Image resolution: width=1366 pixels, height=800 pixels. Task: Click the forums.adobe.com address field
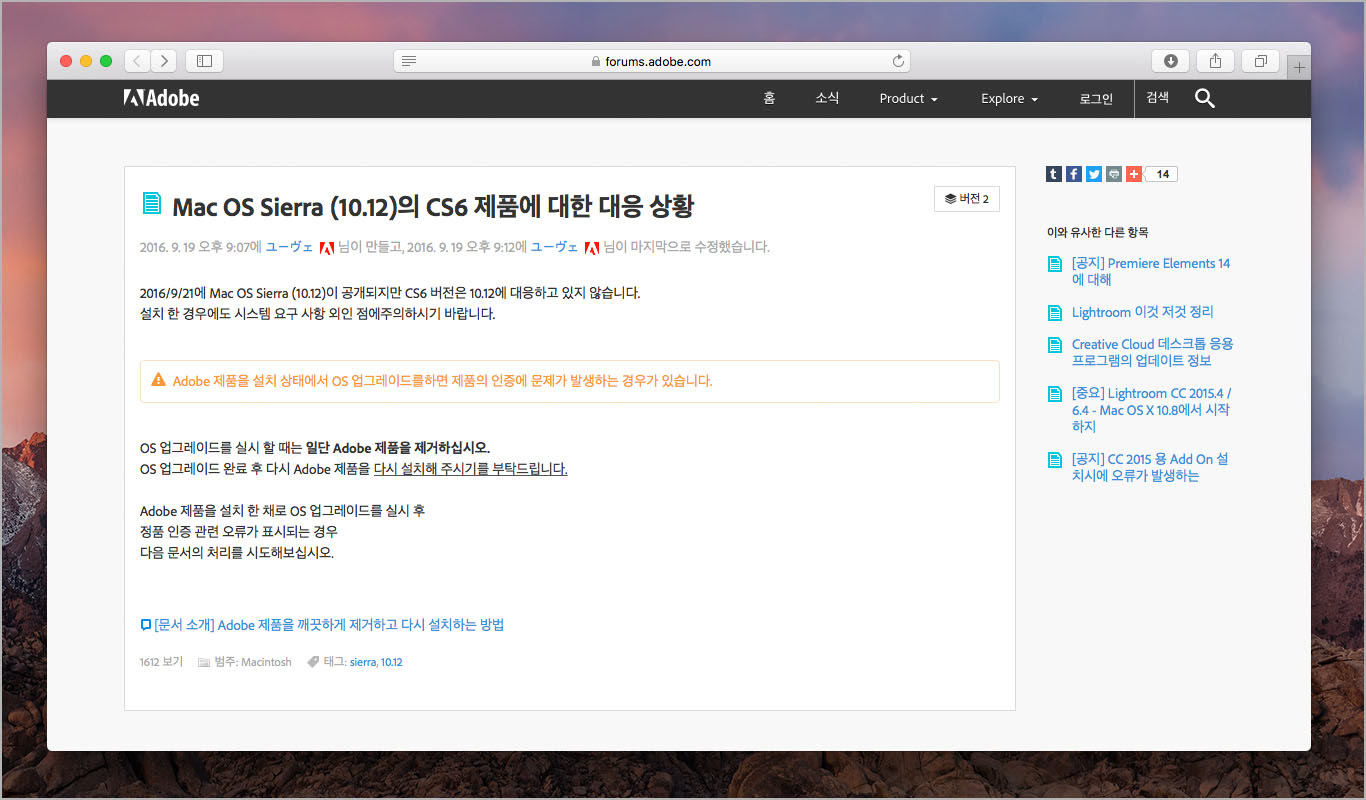click(652, 61)
